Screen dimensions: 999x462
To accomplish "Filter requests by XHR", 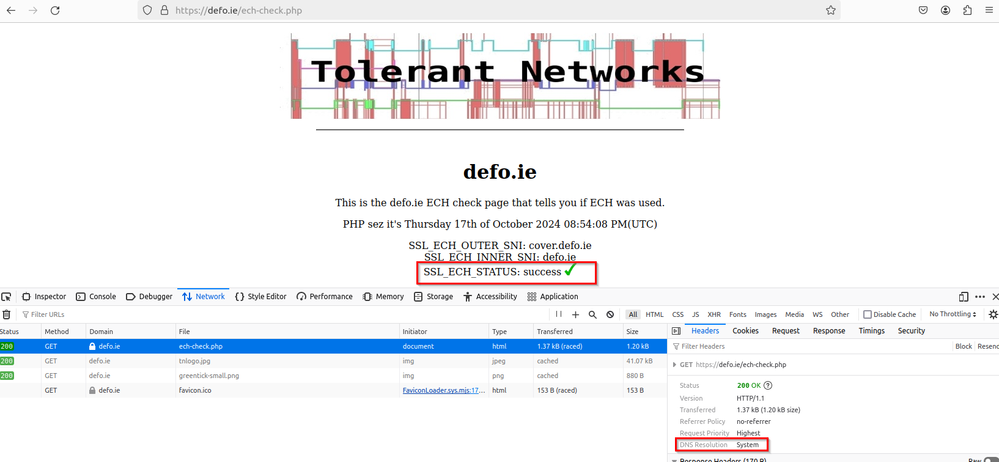I will (x=714, y=315).
